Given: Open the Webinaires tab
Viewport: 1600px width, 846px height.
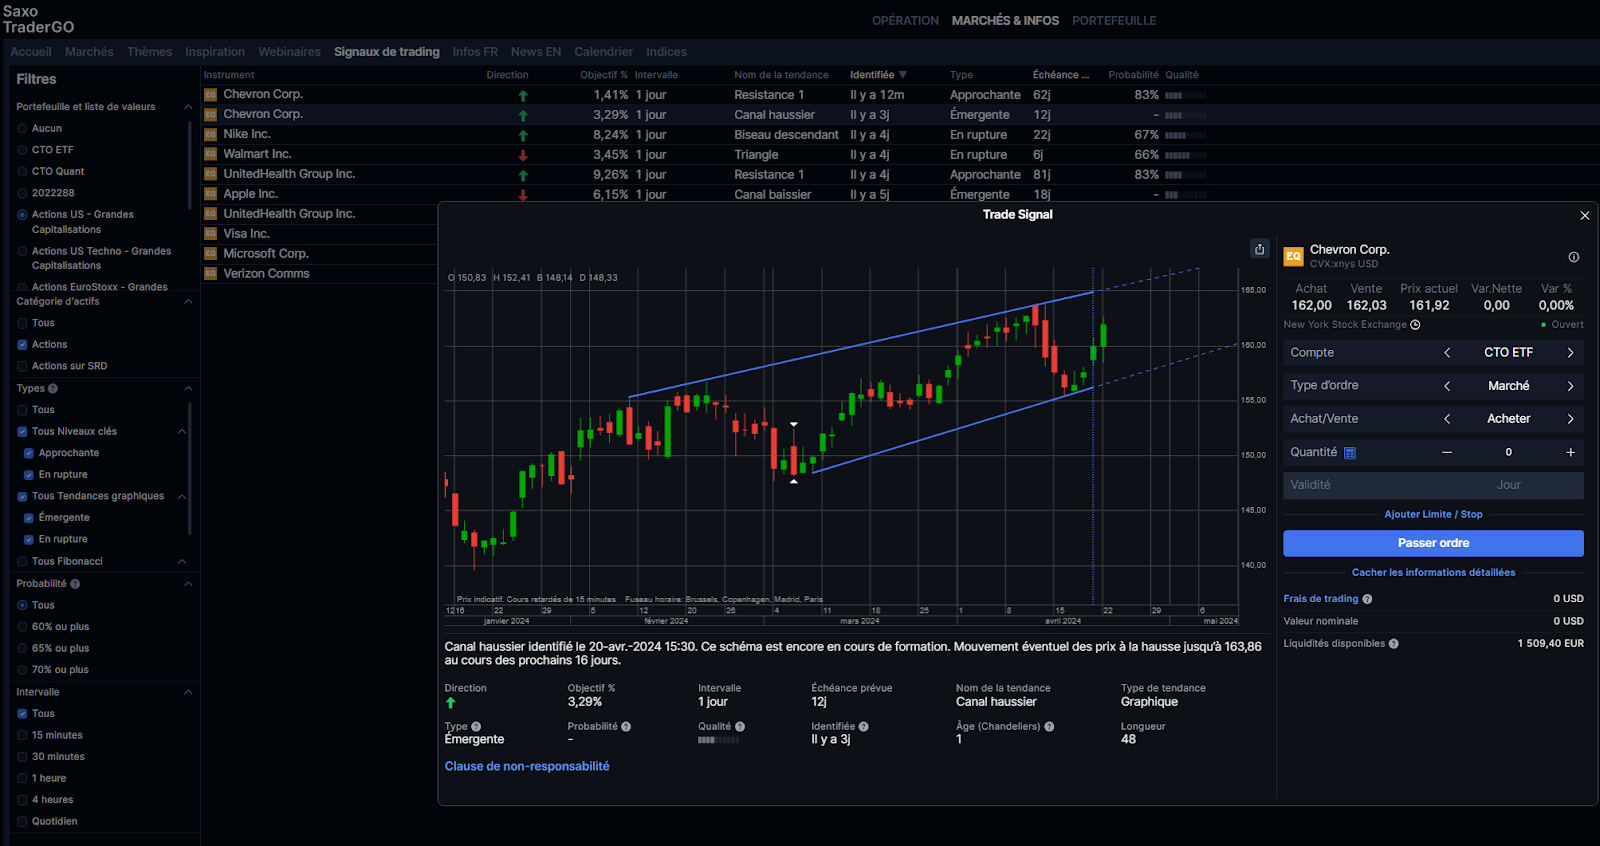Looking at the screenshot, I should click(x=289, y=52).
